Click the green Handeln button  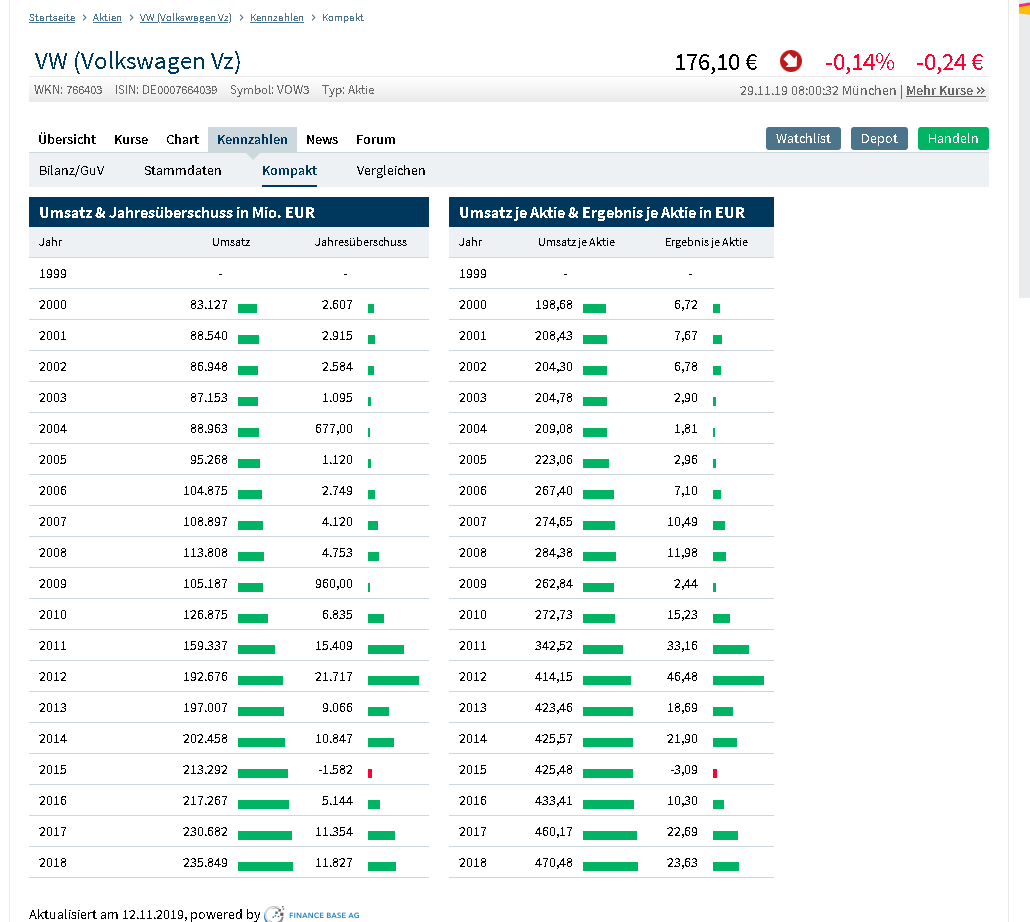tap(952, 139)
